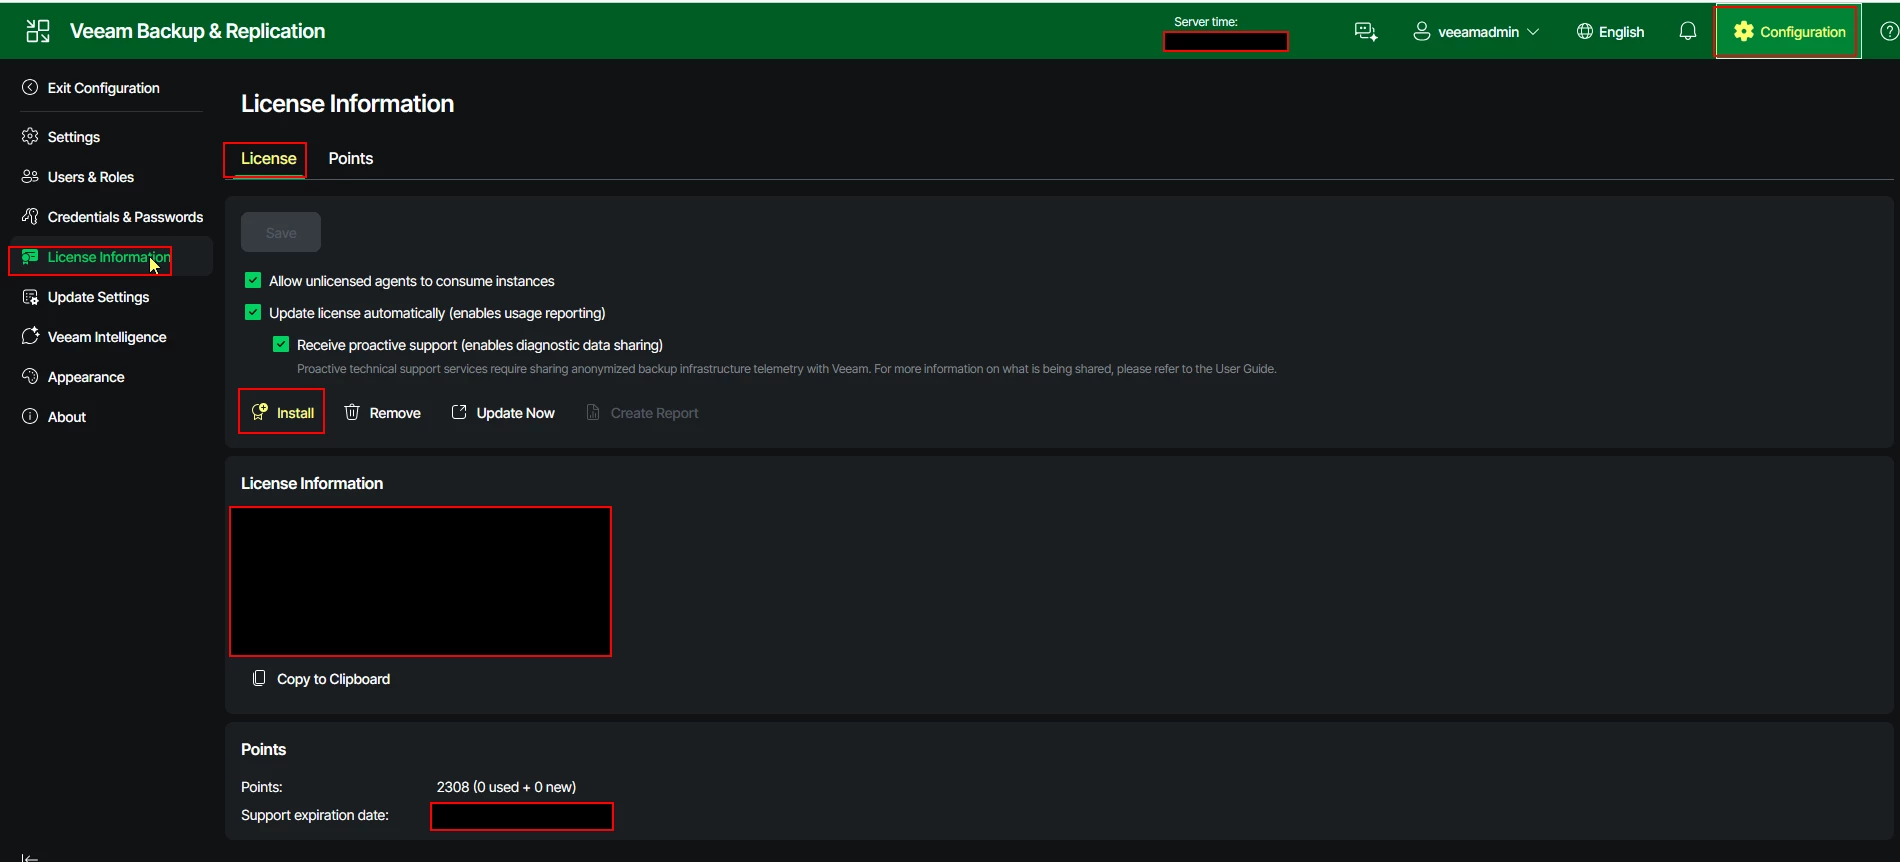Toggle Receive proactive support checkbox
Viewport: 1900px width, 862px height.
coord(281,345)
